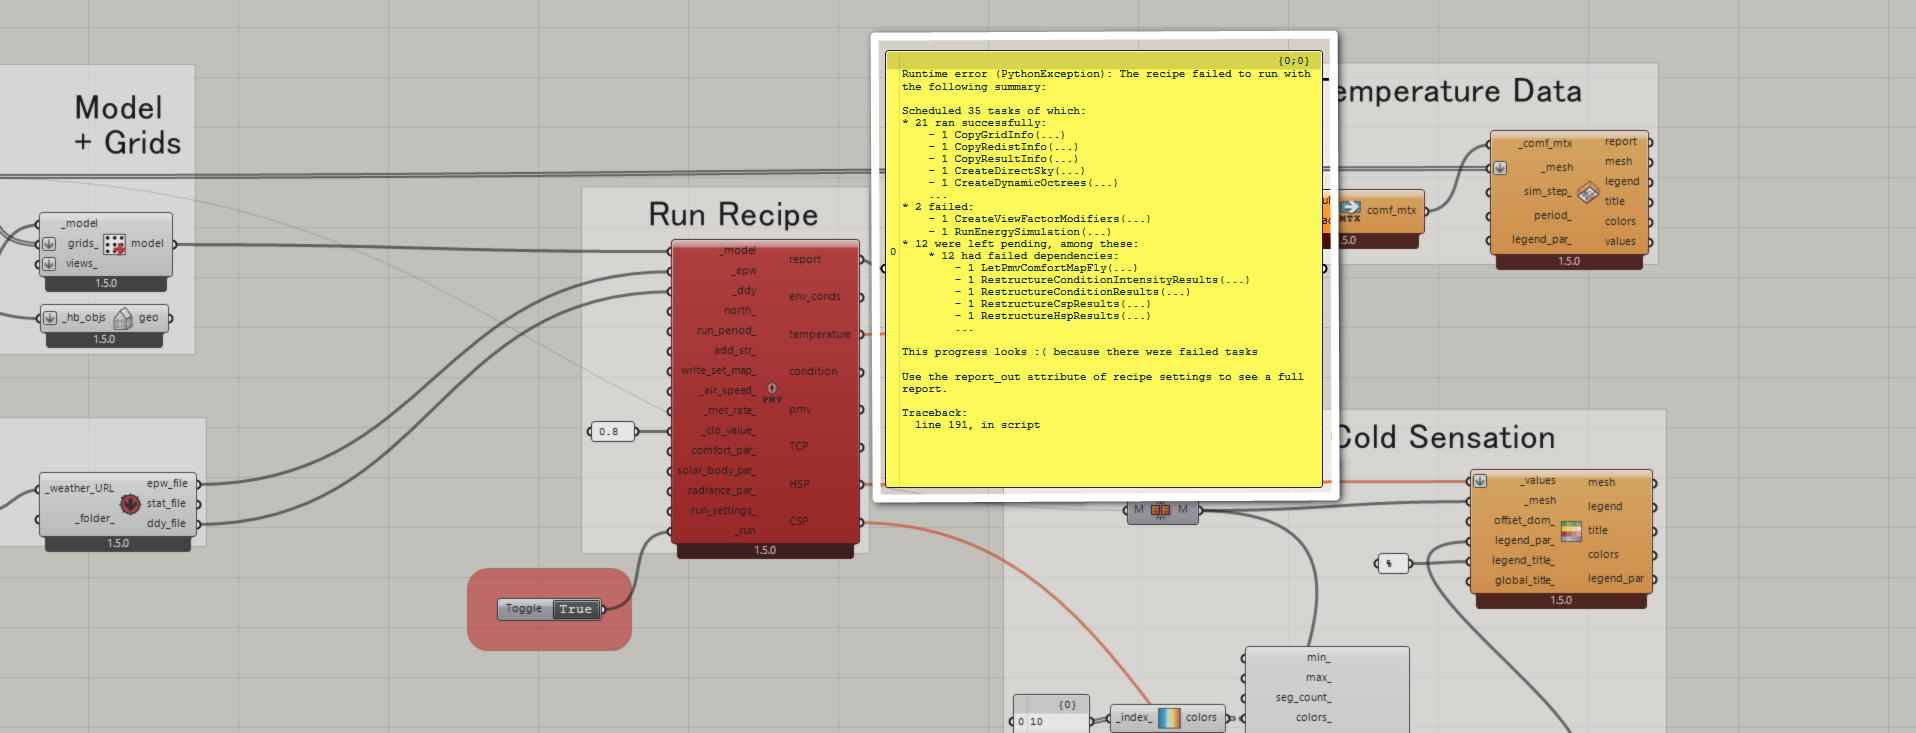Select the {0} panel containing 0 10
Viewport: 1916px width, 733px height.
pos(1051,714)
